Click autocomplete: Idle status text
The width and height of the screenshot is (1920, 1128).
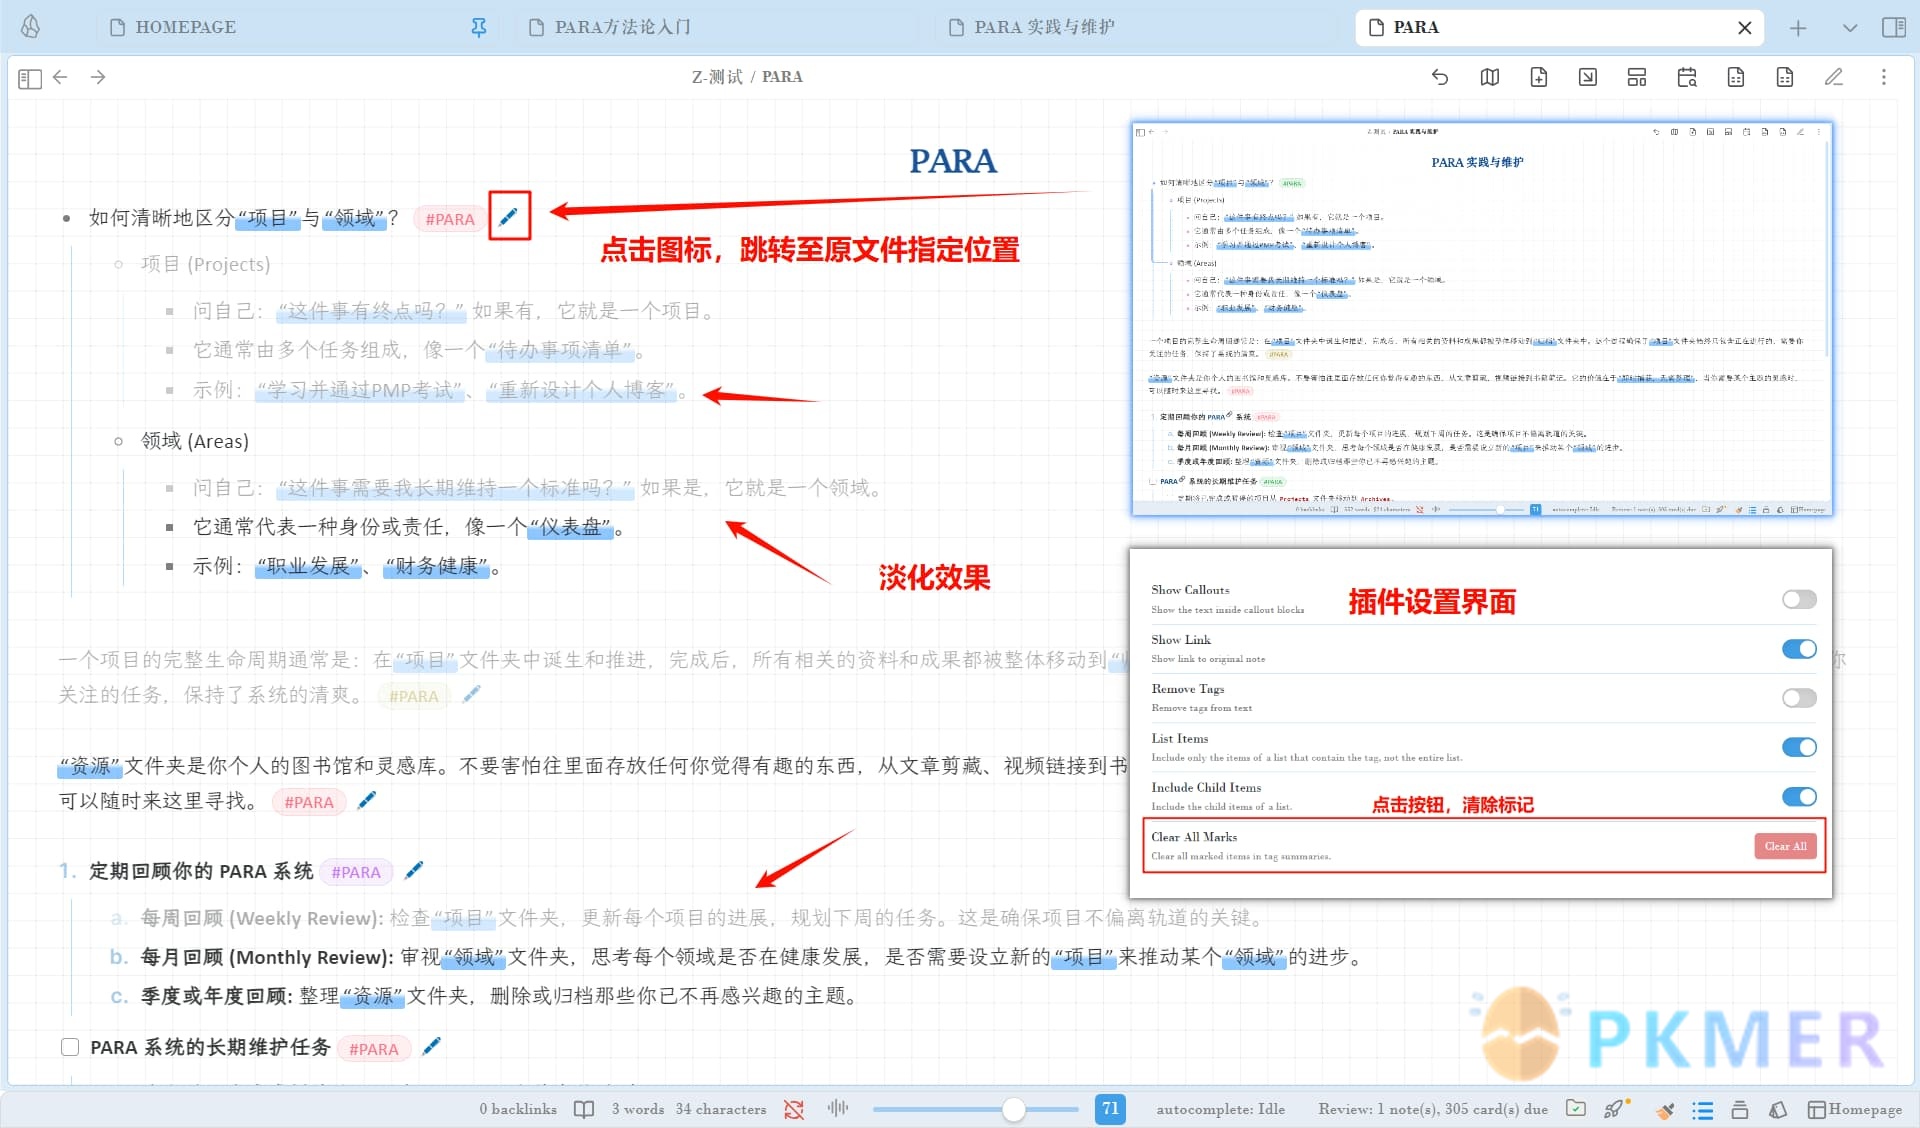tap(1221, 1109)
